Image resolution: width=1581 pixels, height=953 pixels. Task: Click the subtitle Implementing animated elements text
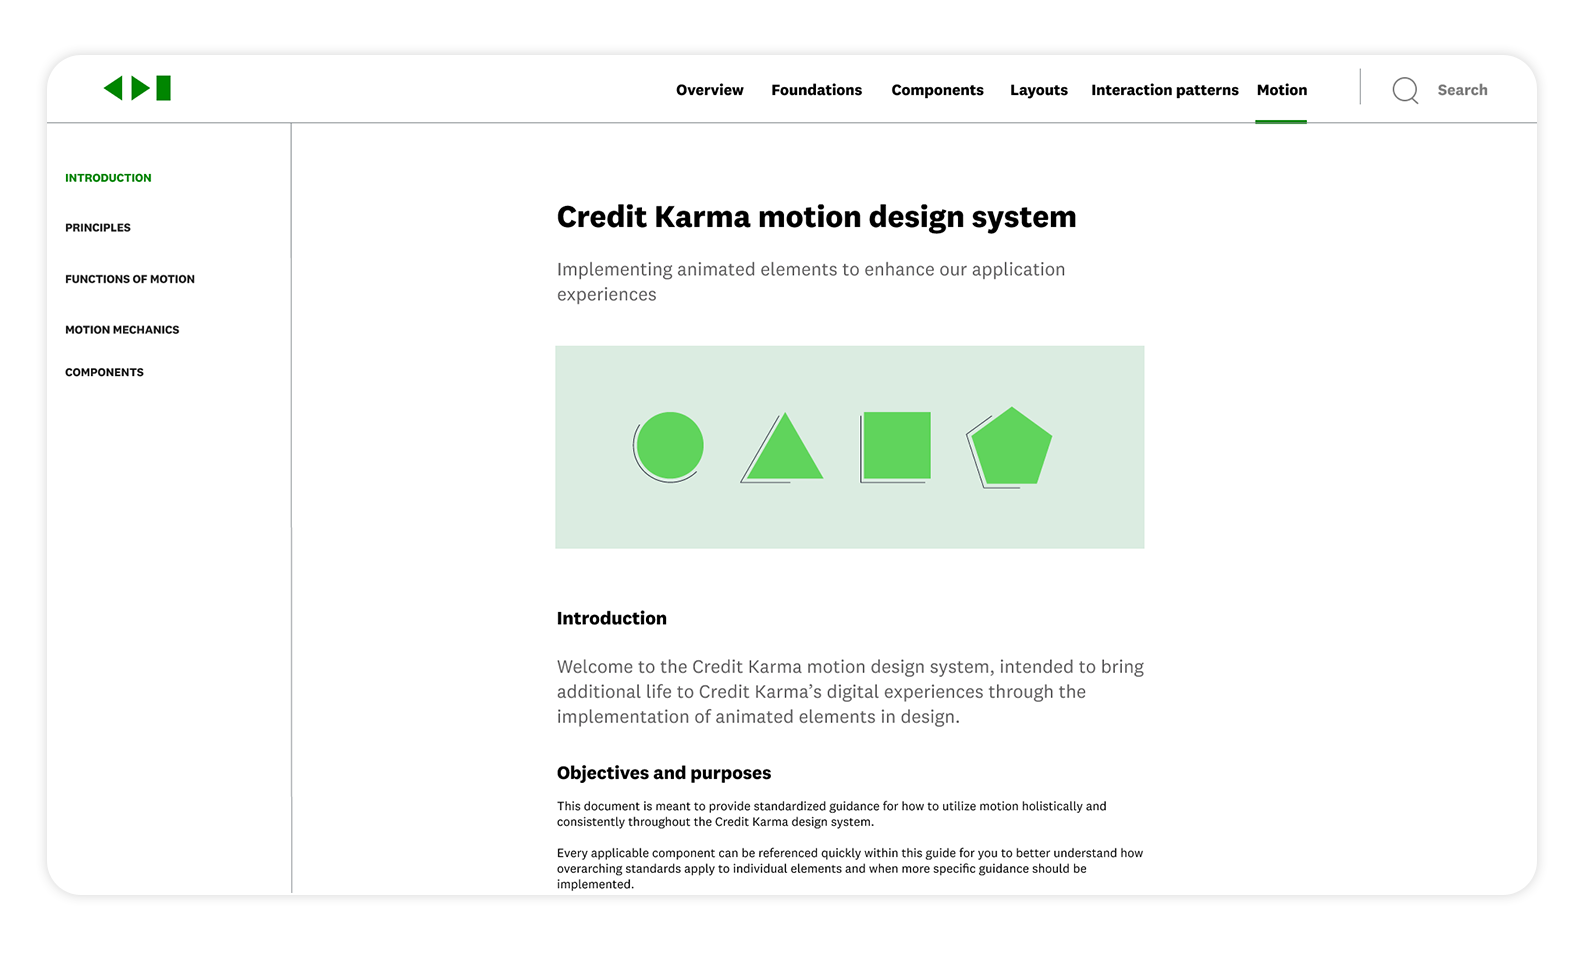coord(810,281)
